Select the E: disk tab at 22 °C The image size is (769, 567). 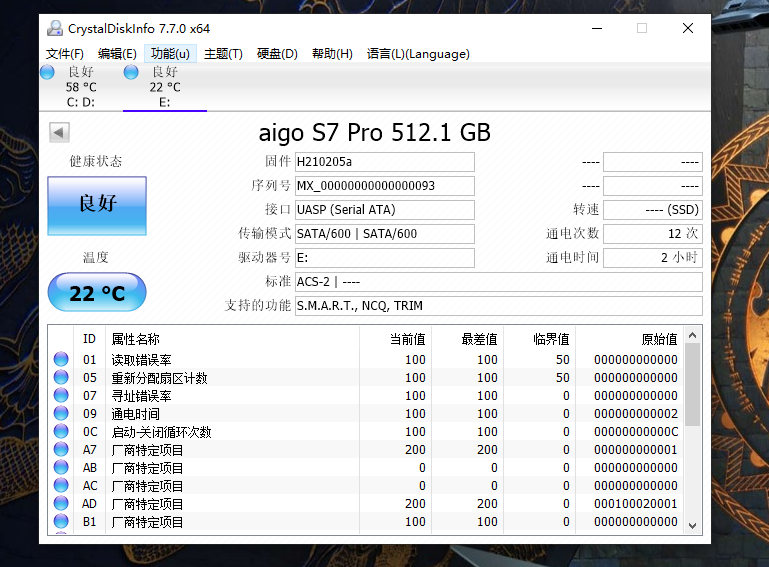(x=165, y=87)
